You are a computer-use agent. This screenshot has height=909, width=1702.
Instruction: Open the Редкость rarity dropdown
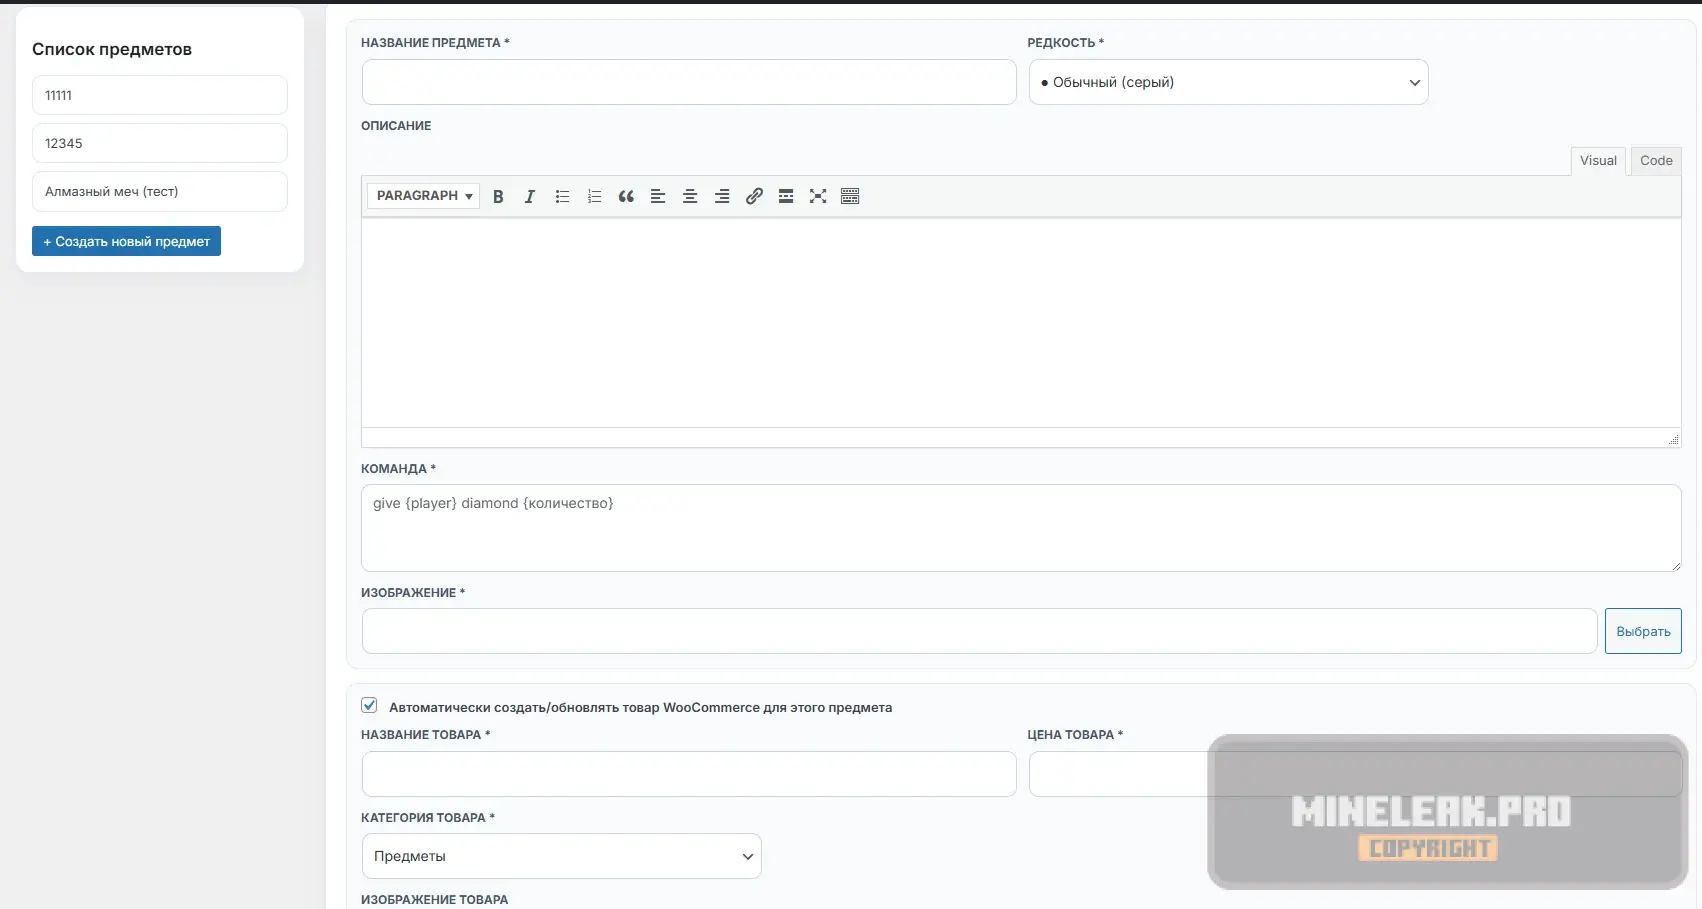1228,82
